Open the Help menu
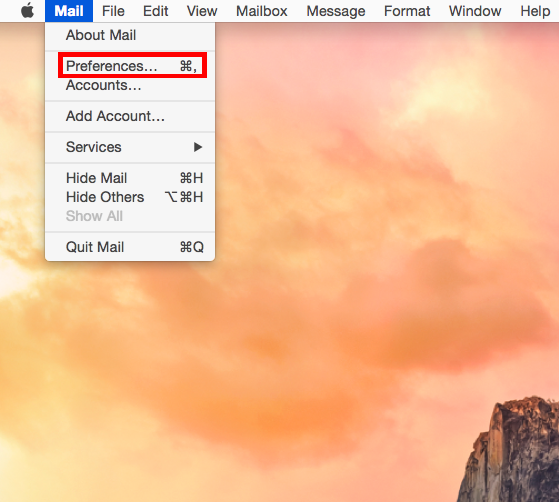The width and height of the screenshot is (559, 502). tap(535, 11)
